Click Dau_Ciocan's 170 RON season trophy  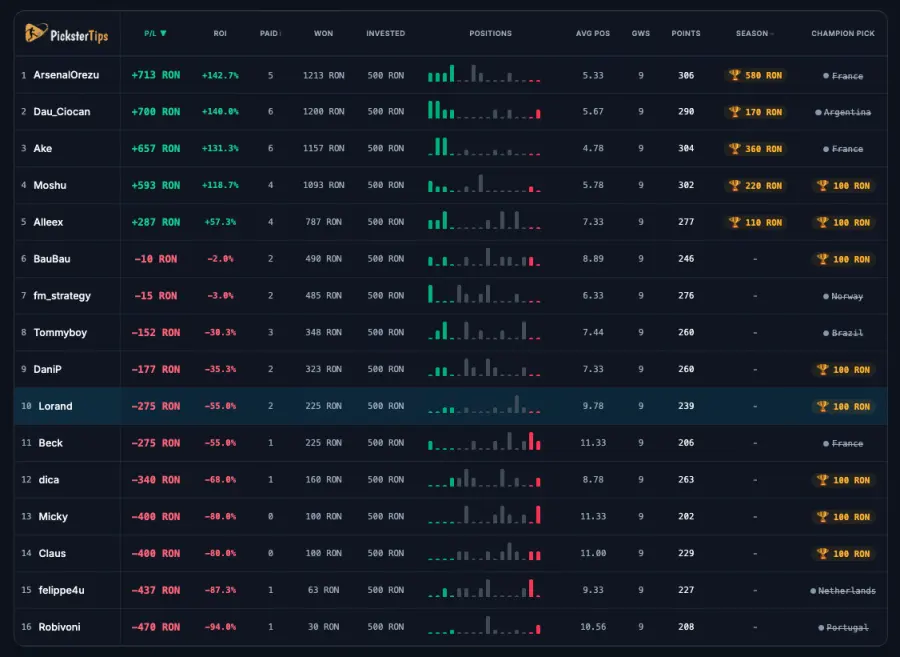pyautogui.click(x=755, y=112)
